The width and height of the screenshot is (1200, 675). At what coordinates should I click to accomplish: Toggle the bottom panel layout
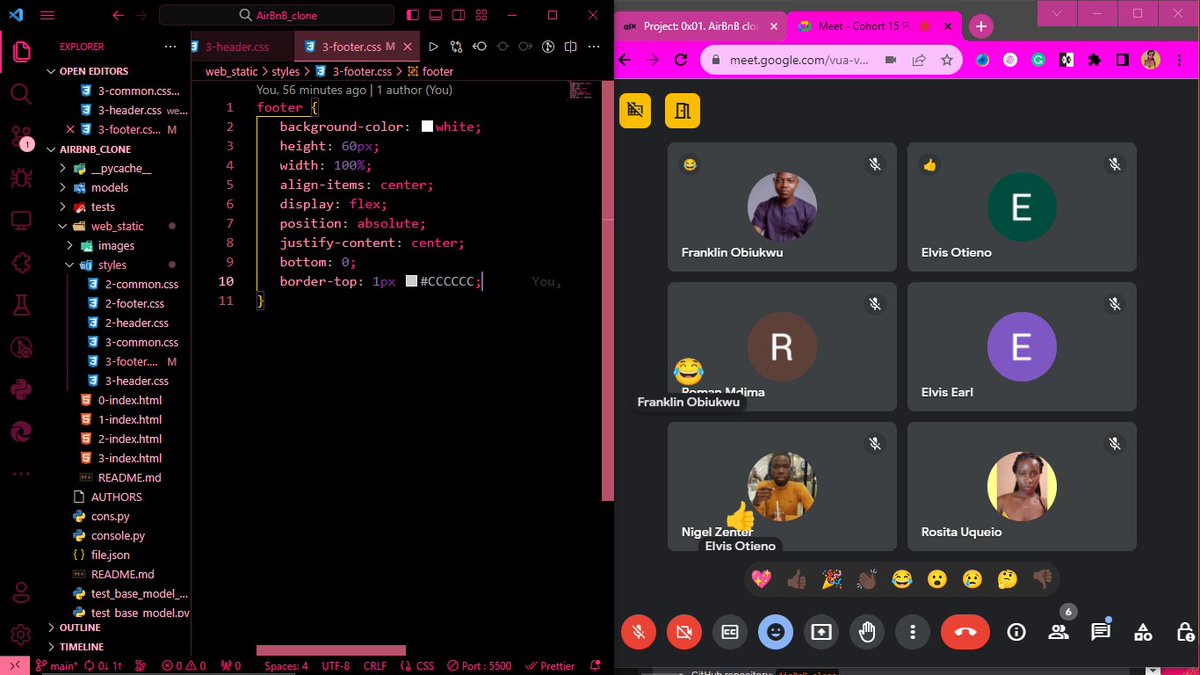coord(436,15)
